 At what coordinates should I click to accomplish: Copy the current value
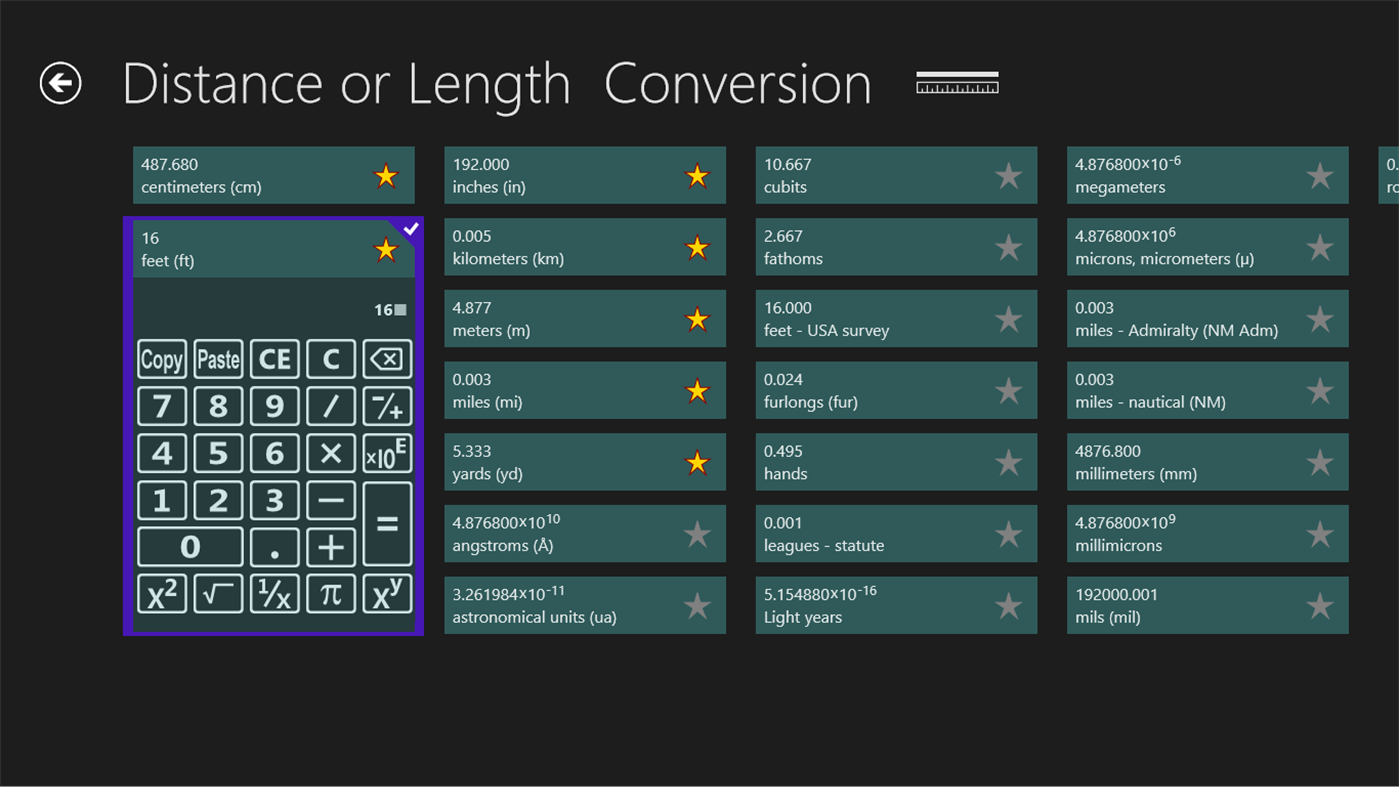point(161,359)
